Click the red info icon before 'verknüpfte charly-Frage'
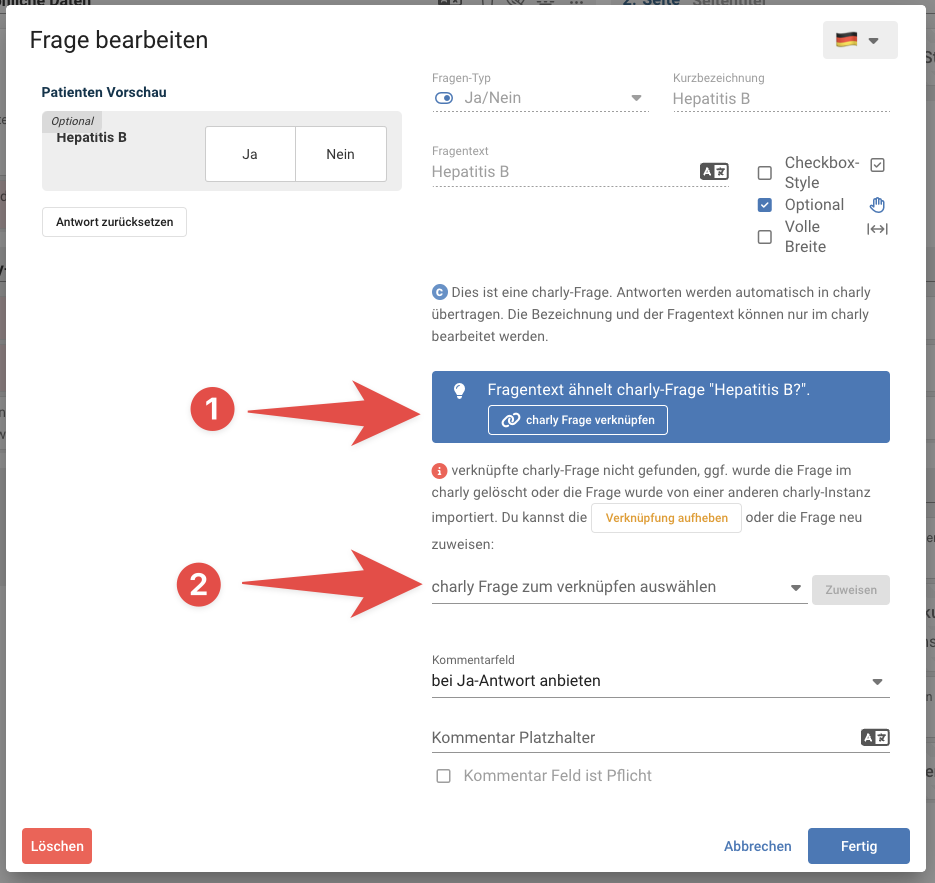 (439, 471)
